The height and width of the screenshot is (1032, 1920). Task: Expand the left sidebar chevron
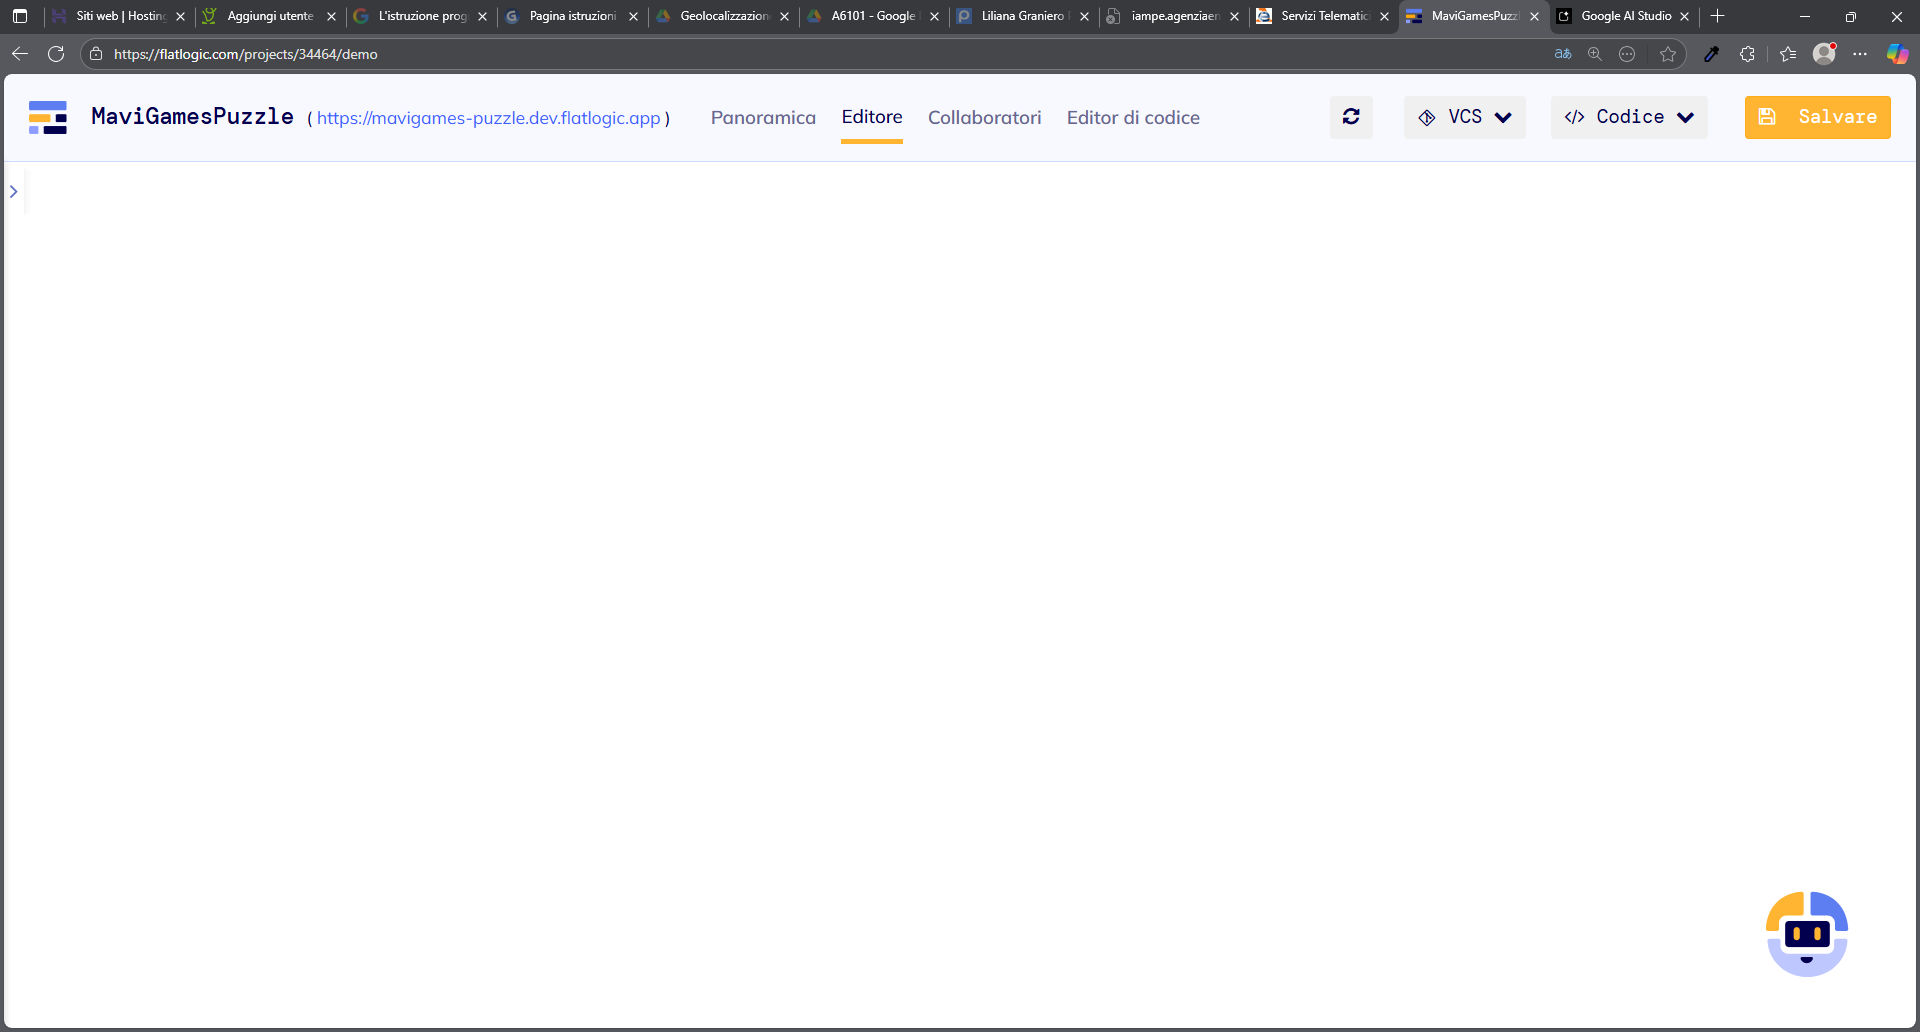click(x=14, y=191)
